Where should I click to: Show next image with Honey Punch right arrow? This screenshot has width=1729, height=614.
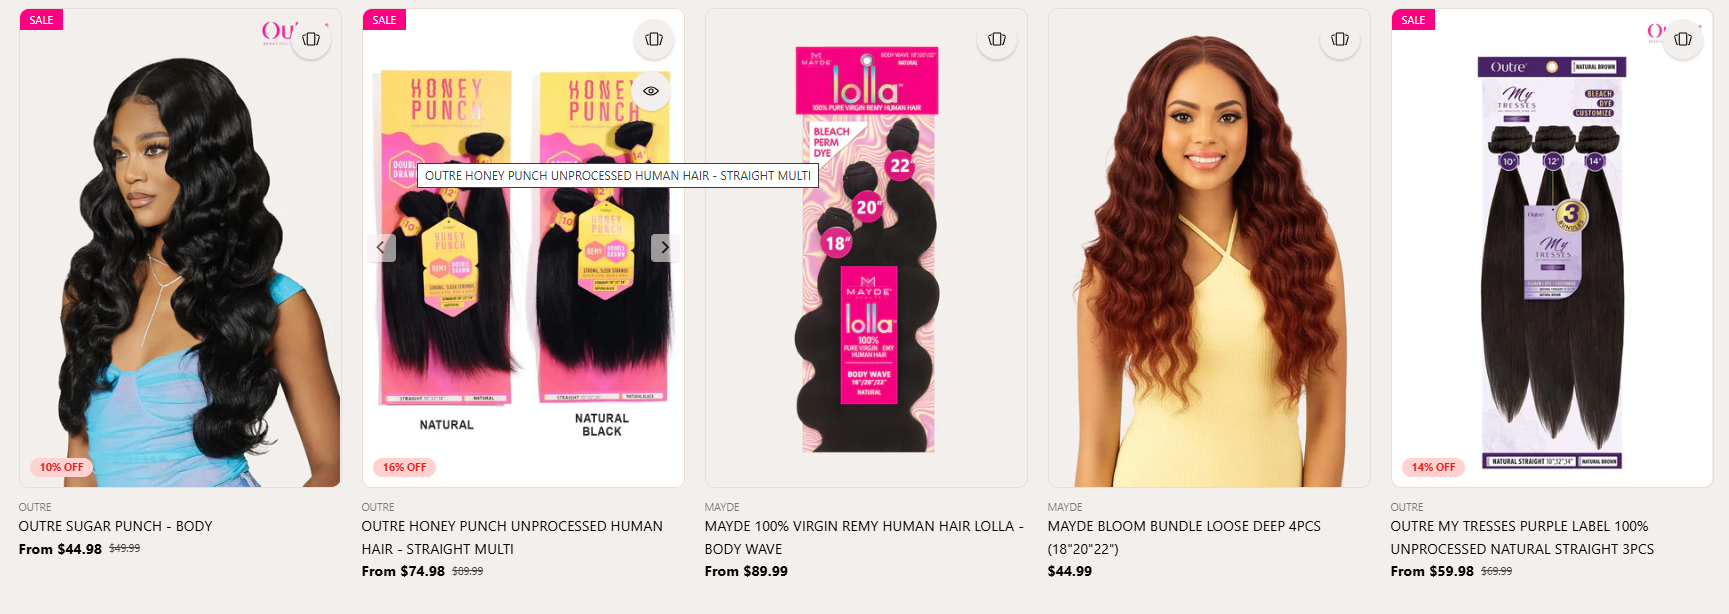point(665,247)
